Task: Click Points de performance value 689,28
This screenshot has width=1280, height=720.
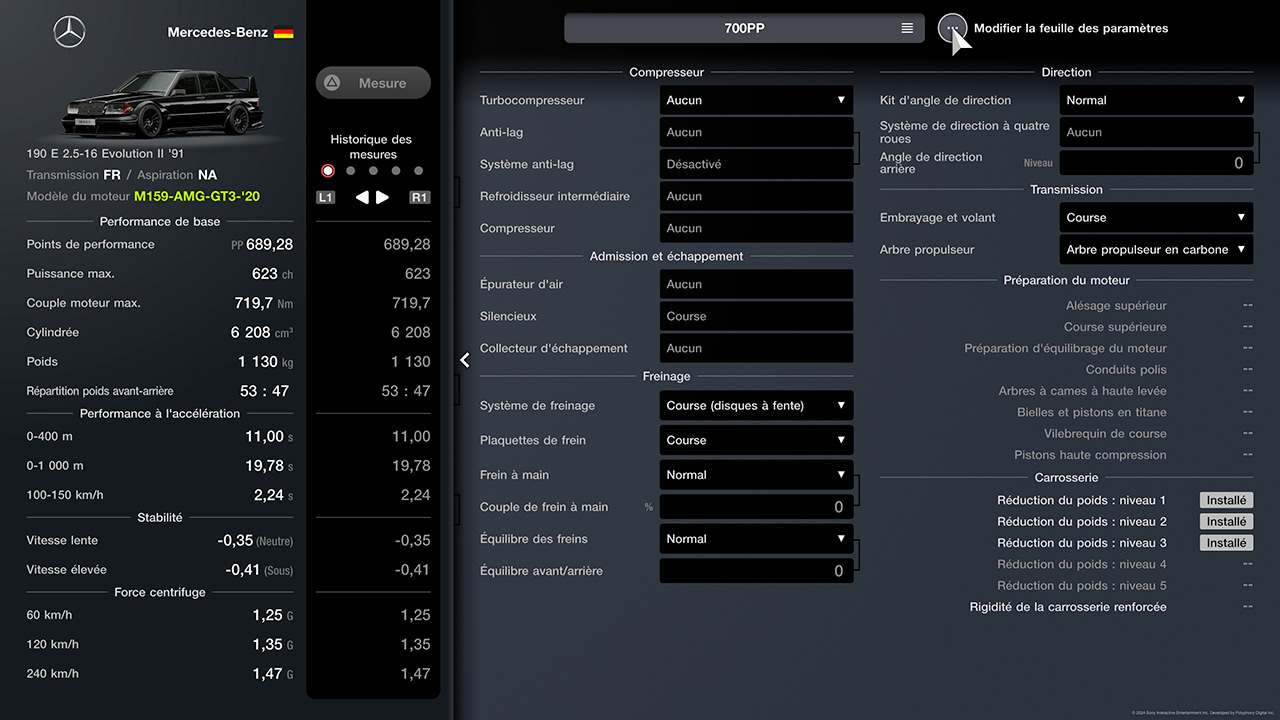Action: [269, 244]
